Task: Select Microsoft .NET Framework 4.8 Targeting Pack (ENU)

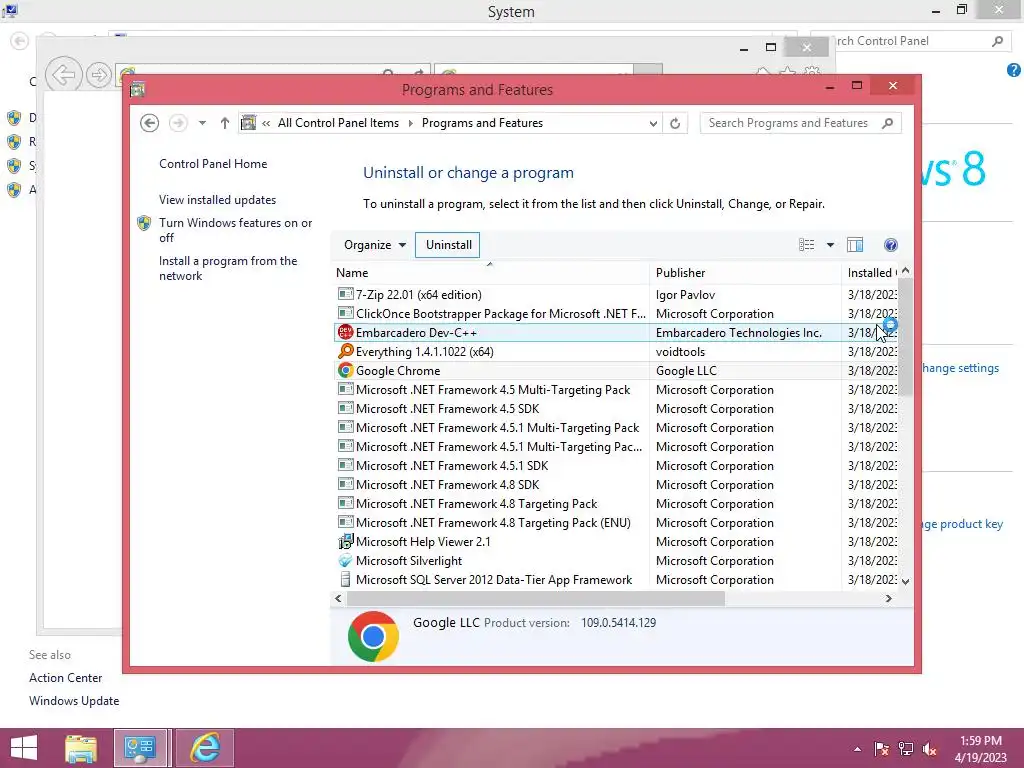Action: 615,522
